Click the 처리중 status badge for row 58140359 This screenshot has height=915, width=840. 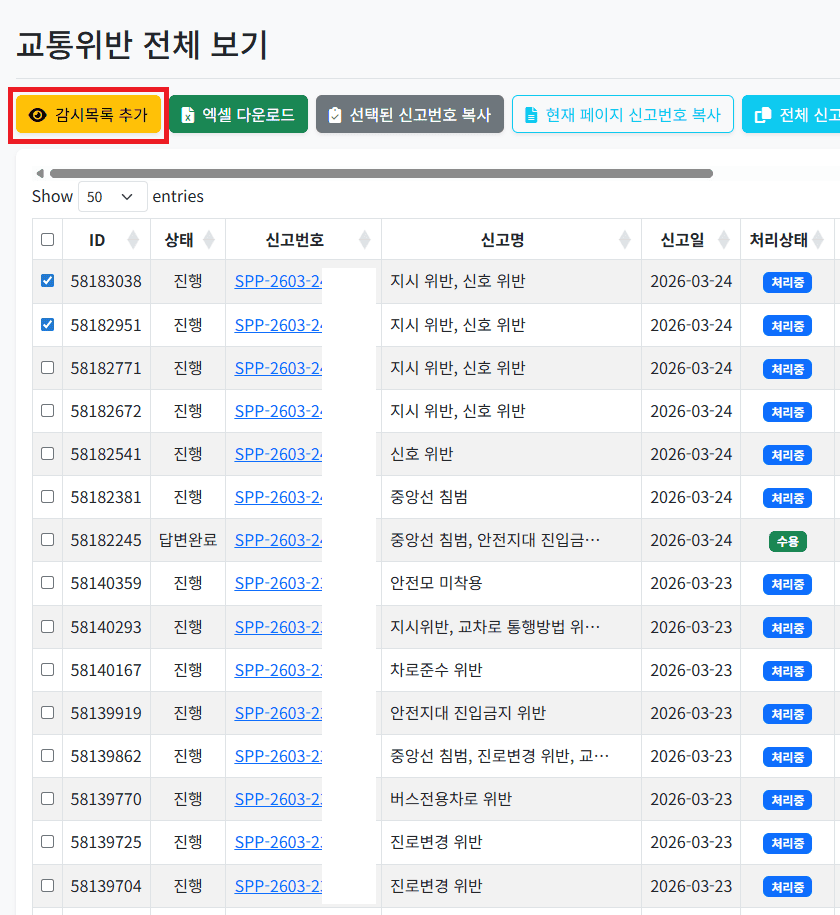pyautogui.click(x=787, y=584)
